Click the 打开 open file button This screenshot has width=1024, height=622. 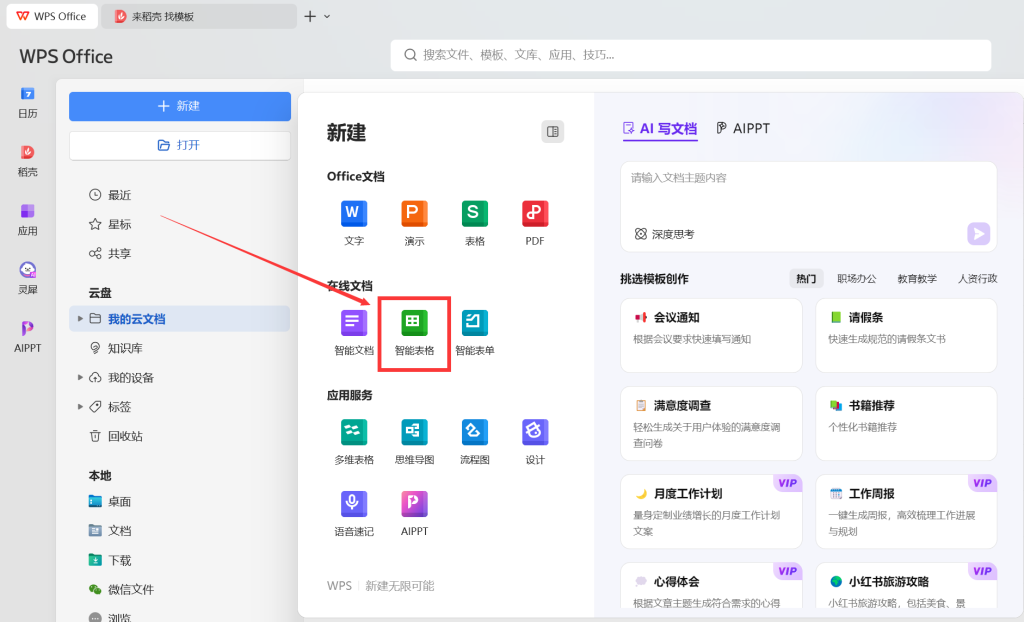(x=180, y=145)
